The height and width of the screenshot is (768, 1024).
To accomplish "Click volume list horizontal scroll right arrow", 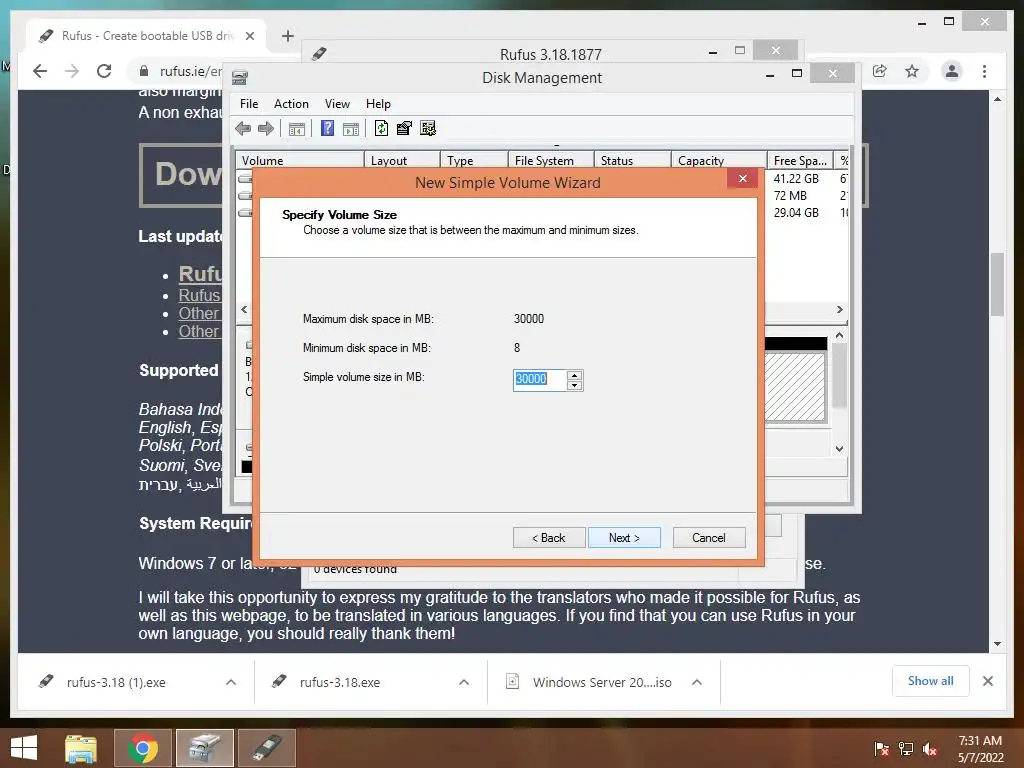I will point(840,309).
